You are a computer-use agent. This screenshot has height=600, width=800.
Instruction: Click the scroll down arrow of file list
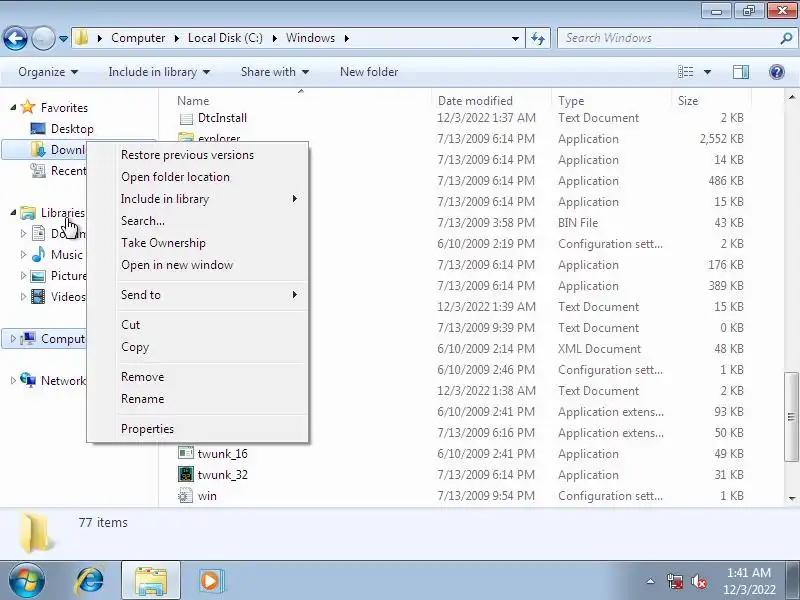pos(791,498)
